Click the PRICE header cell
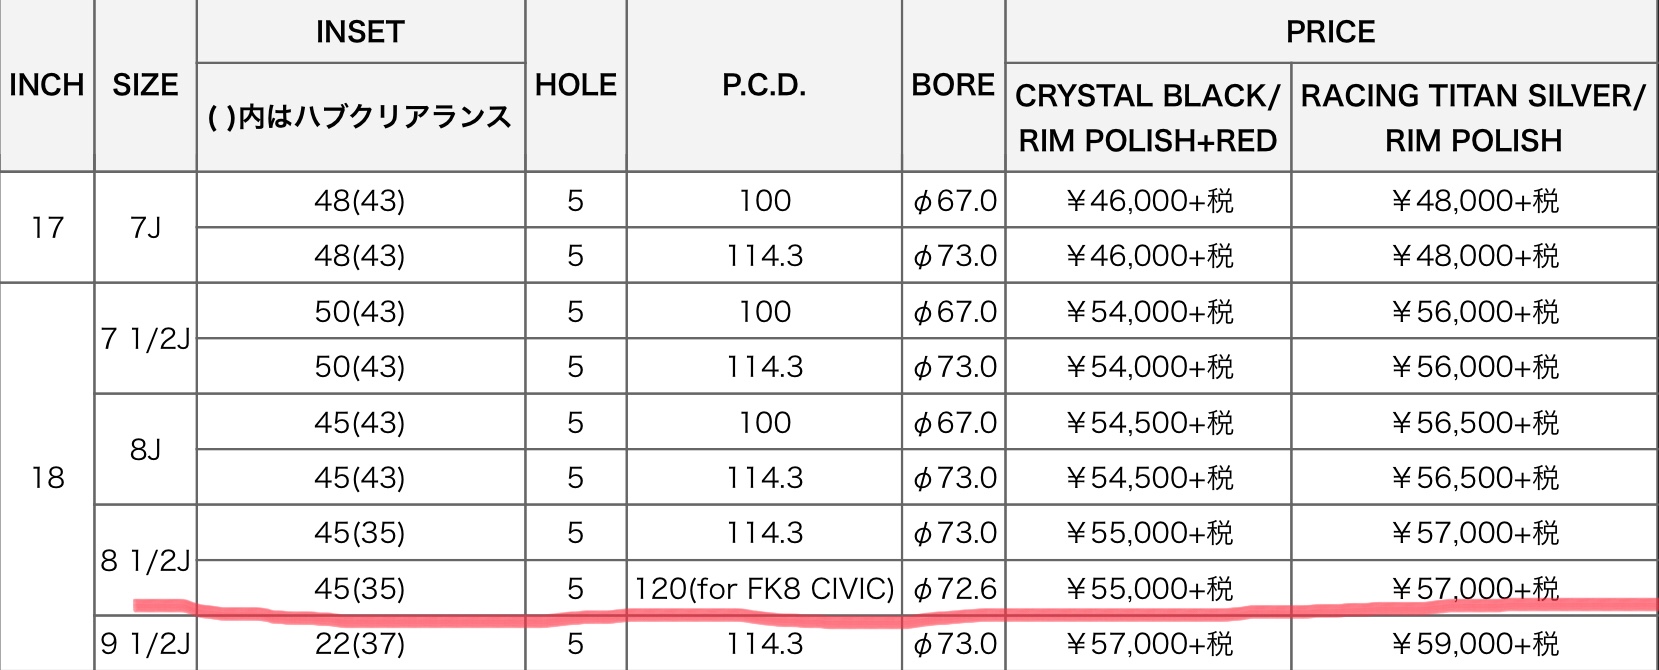Image resolution: width=1659 pixels, height=670 pixels. pyautogui.click(x=1331, y=32)
